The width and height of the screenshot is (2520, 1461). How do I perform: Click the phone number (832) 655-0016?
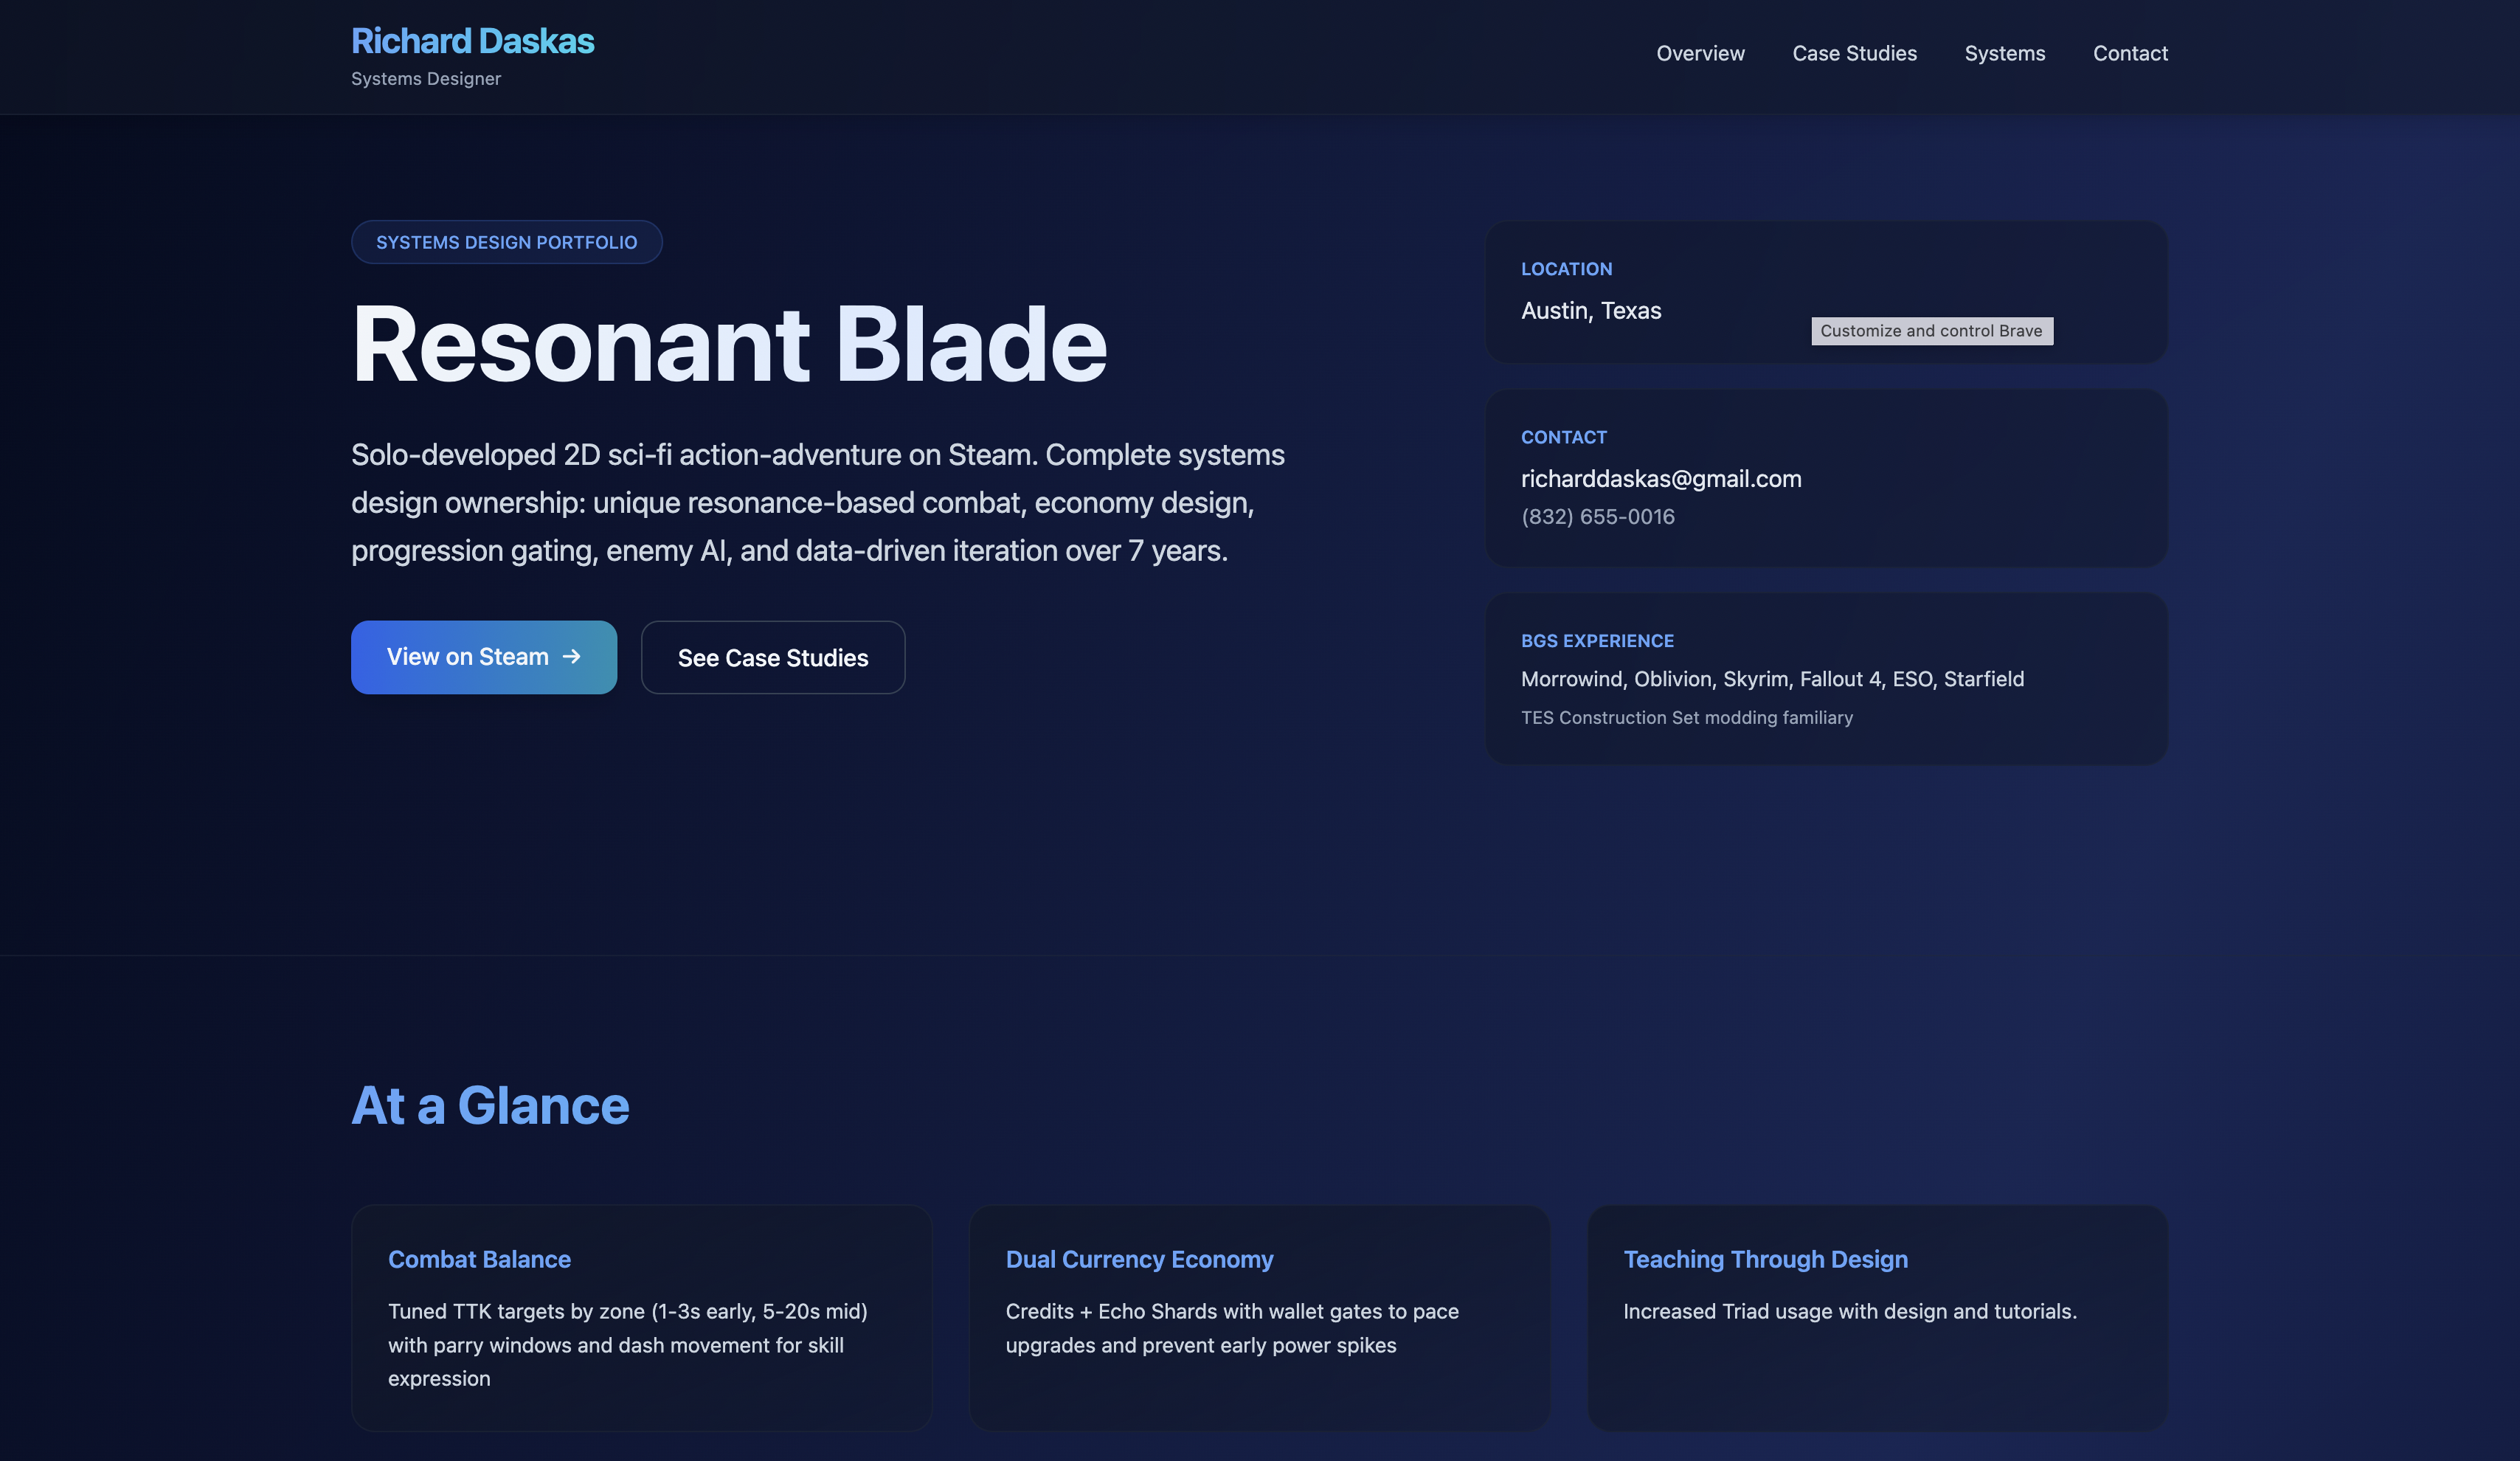coord(1598,516)
